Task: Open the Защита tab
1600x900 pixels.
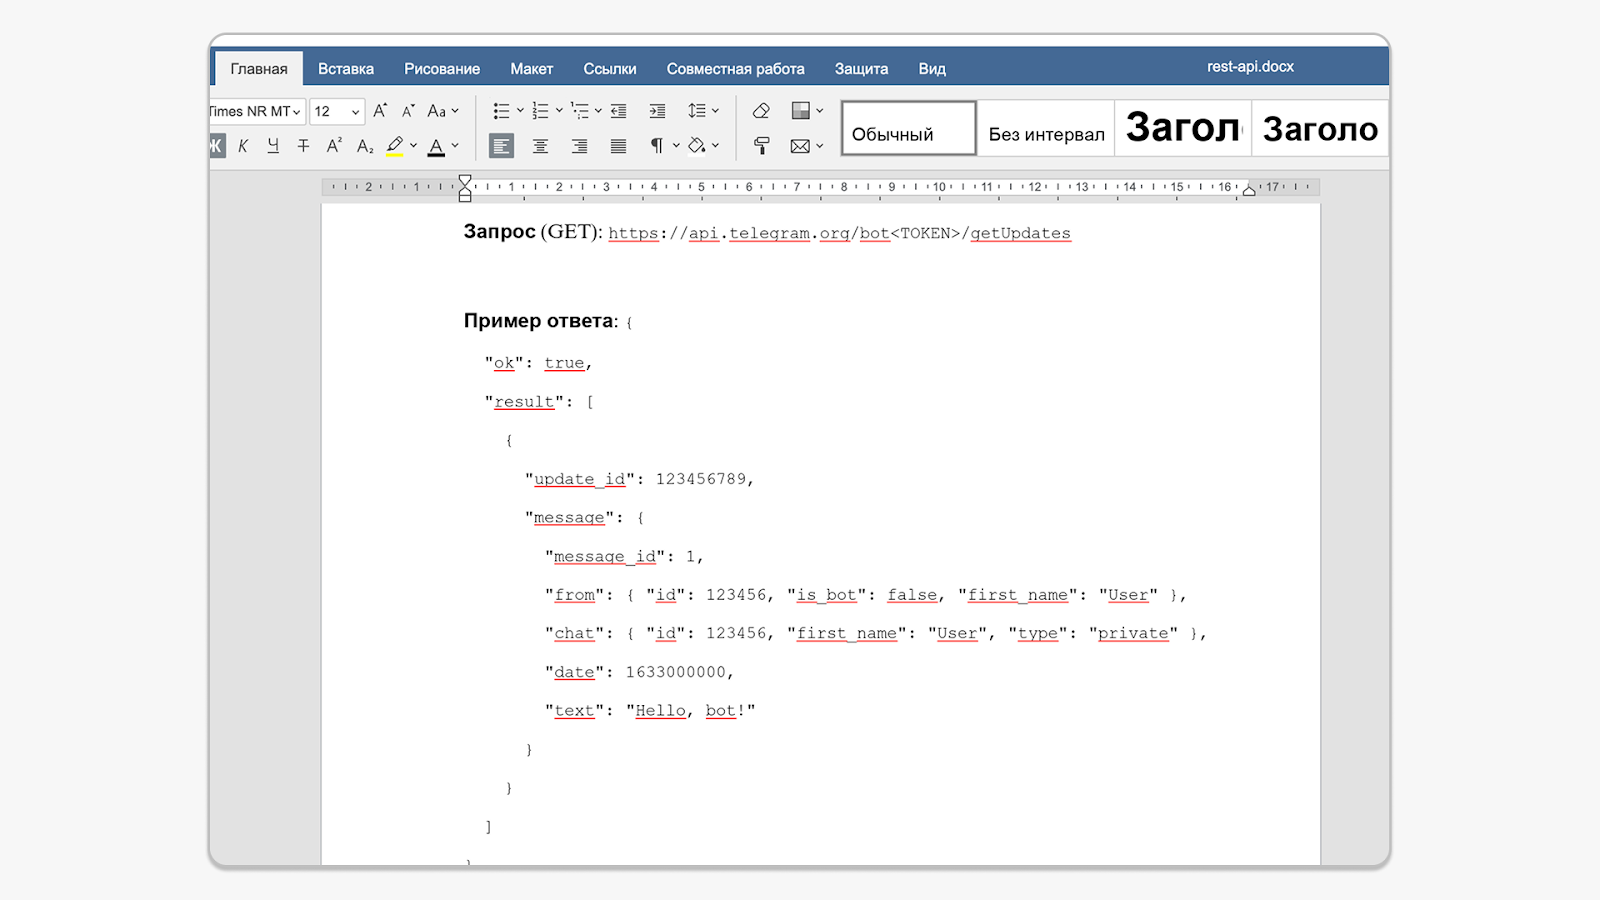Action: click(862, 69)
